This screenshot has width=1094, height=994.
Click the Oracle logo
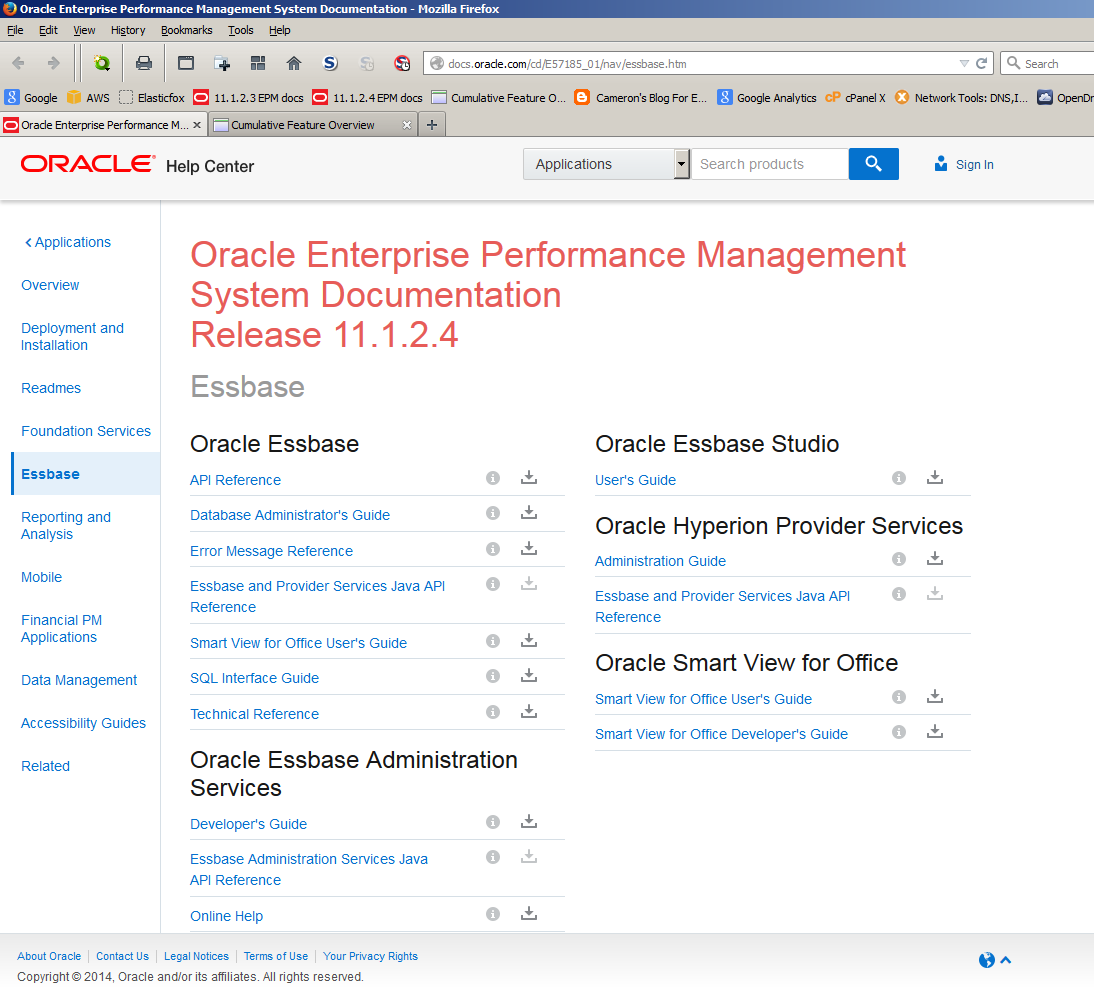(x=88, y=164)
